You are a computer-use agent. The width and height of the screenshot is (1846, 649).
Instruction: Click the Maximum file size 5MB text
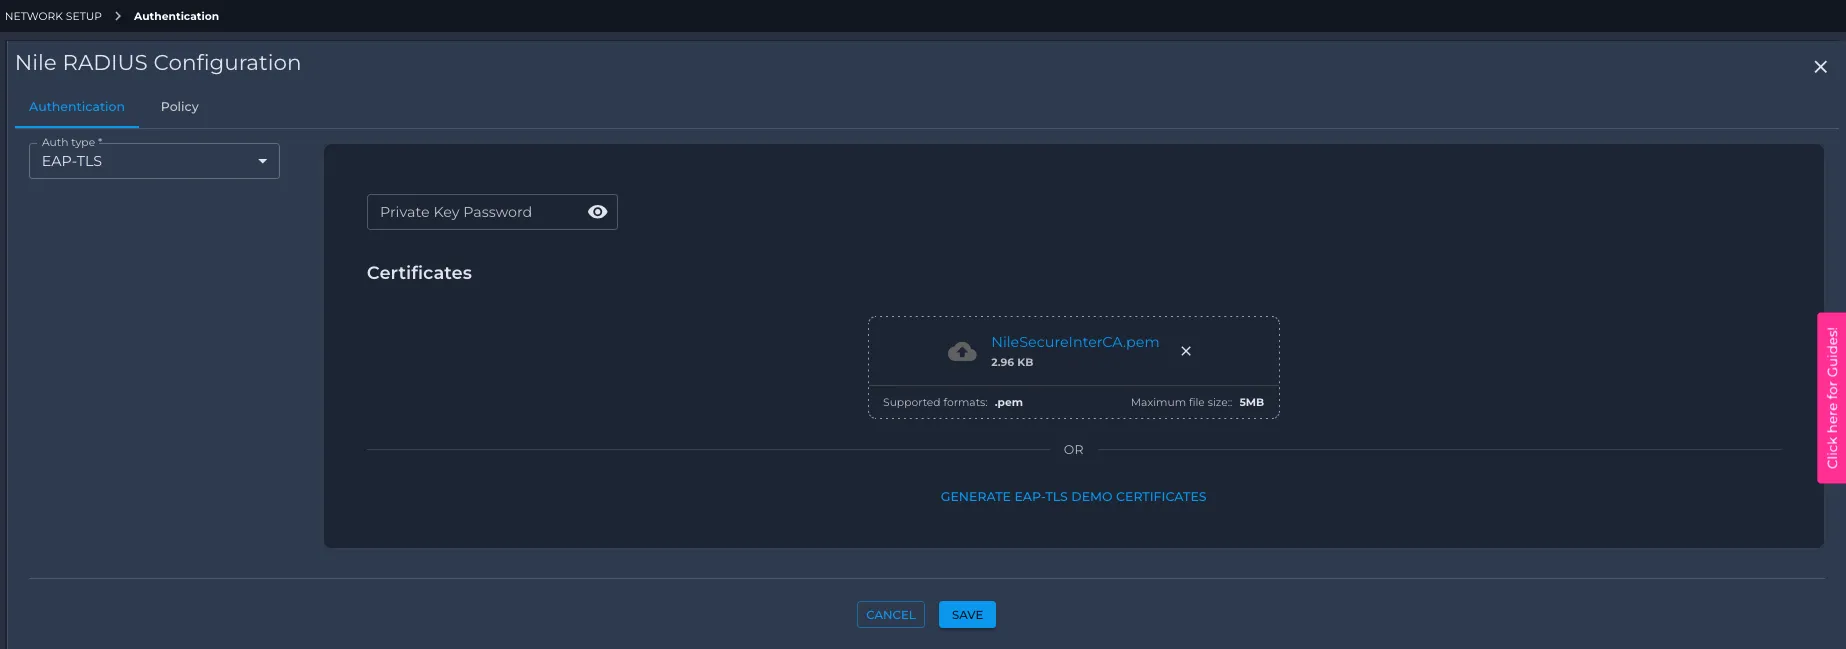tap(1197, 403)
